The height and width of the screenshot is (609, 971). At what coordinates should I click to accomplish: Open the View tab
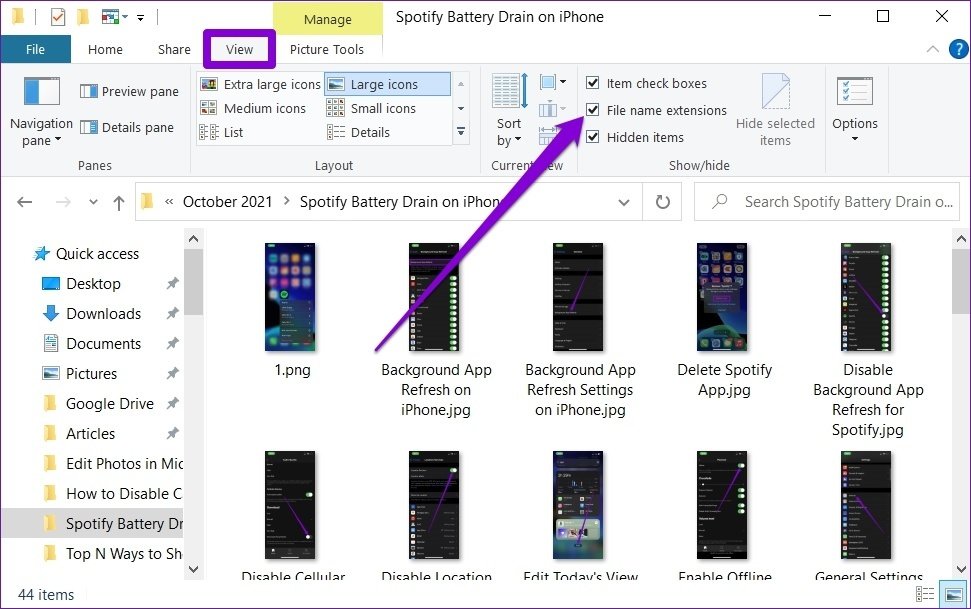(239, 50)
